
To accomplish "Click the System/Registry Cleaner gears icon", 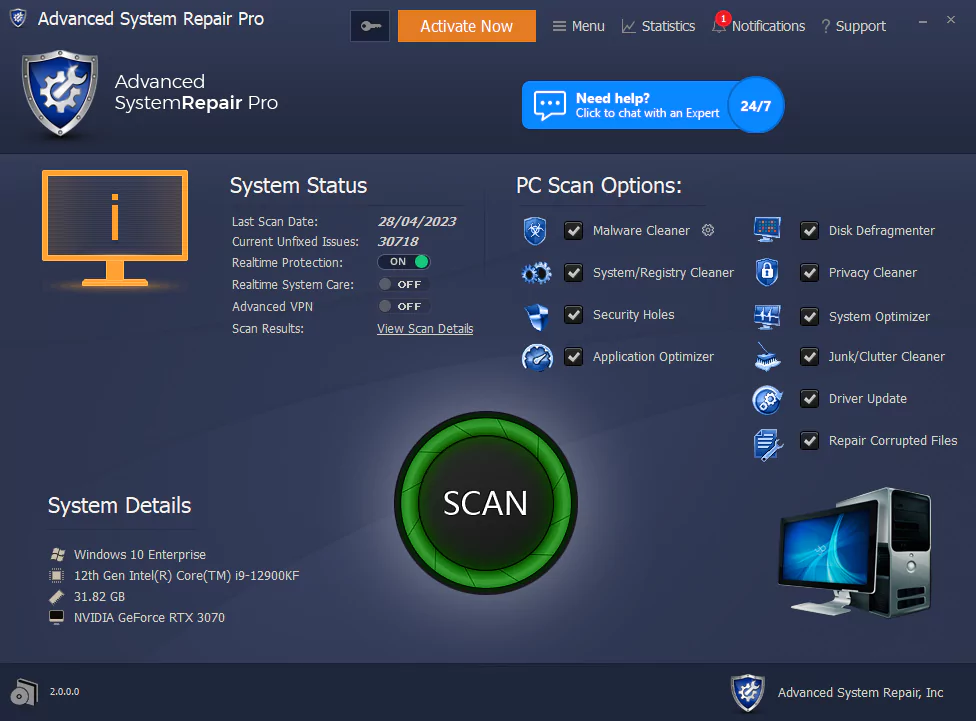I will point(537,272).
